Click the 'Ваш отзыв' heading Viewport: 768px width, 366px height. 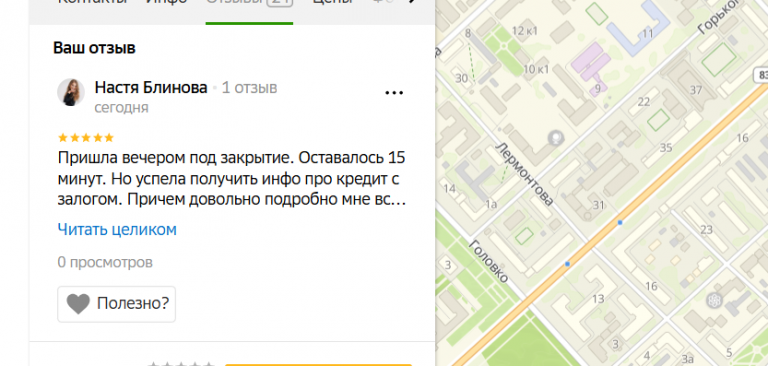click(94, 48)
